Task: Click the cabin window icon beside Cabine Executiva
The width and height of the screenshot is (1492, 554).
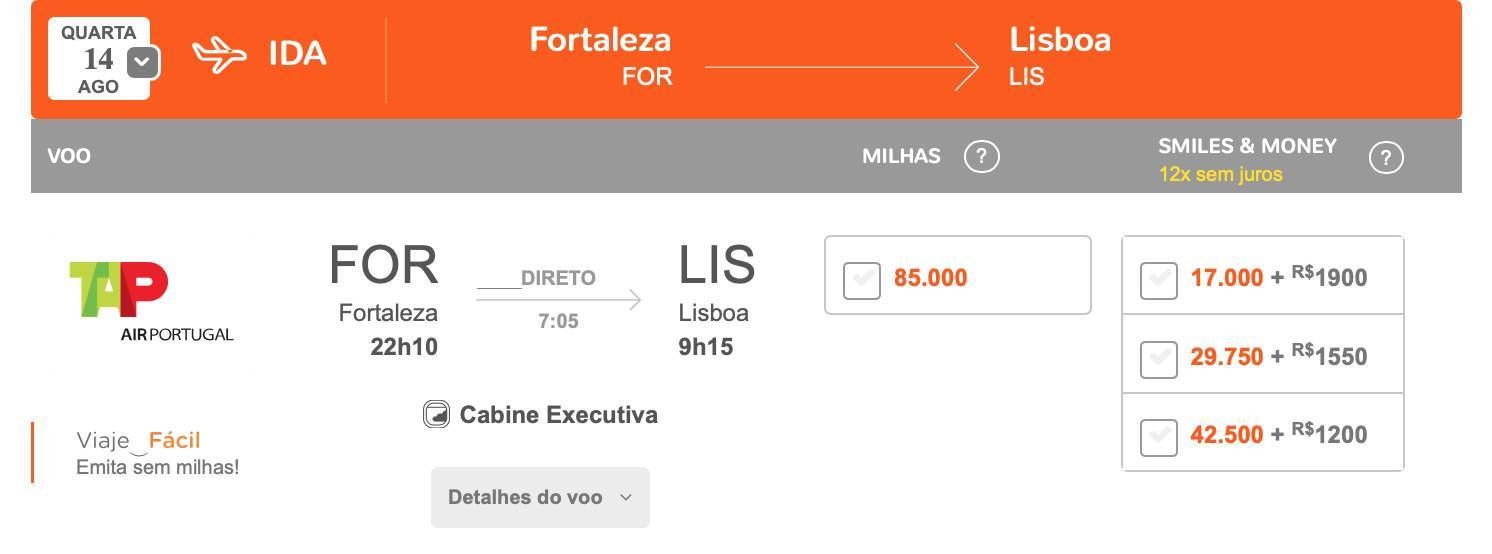Action: pos(436,414)
